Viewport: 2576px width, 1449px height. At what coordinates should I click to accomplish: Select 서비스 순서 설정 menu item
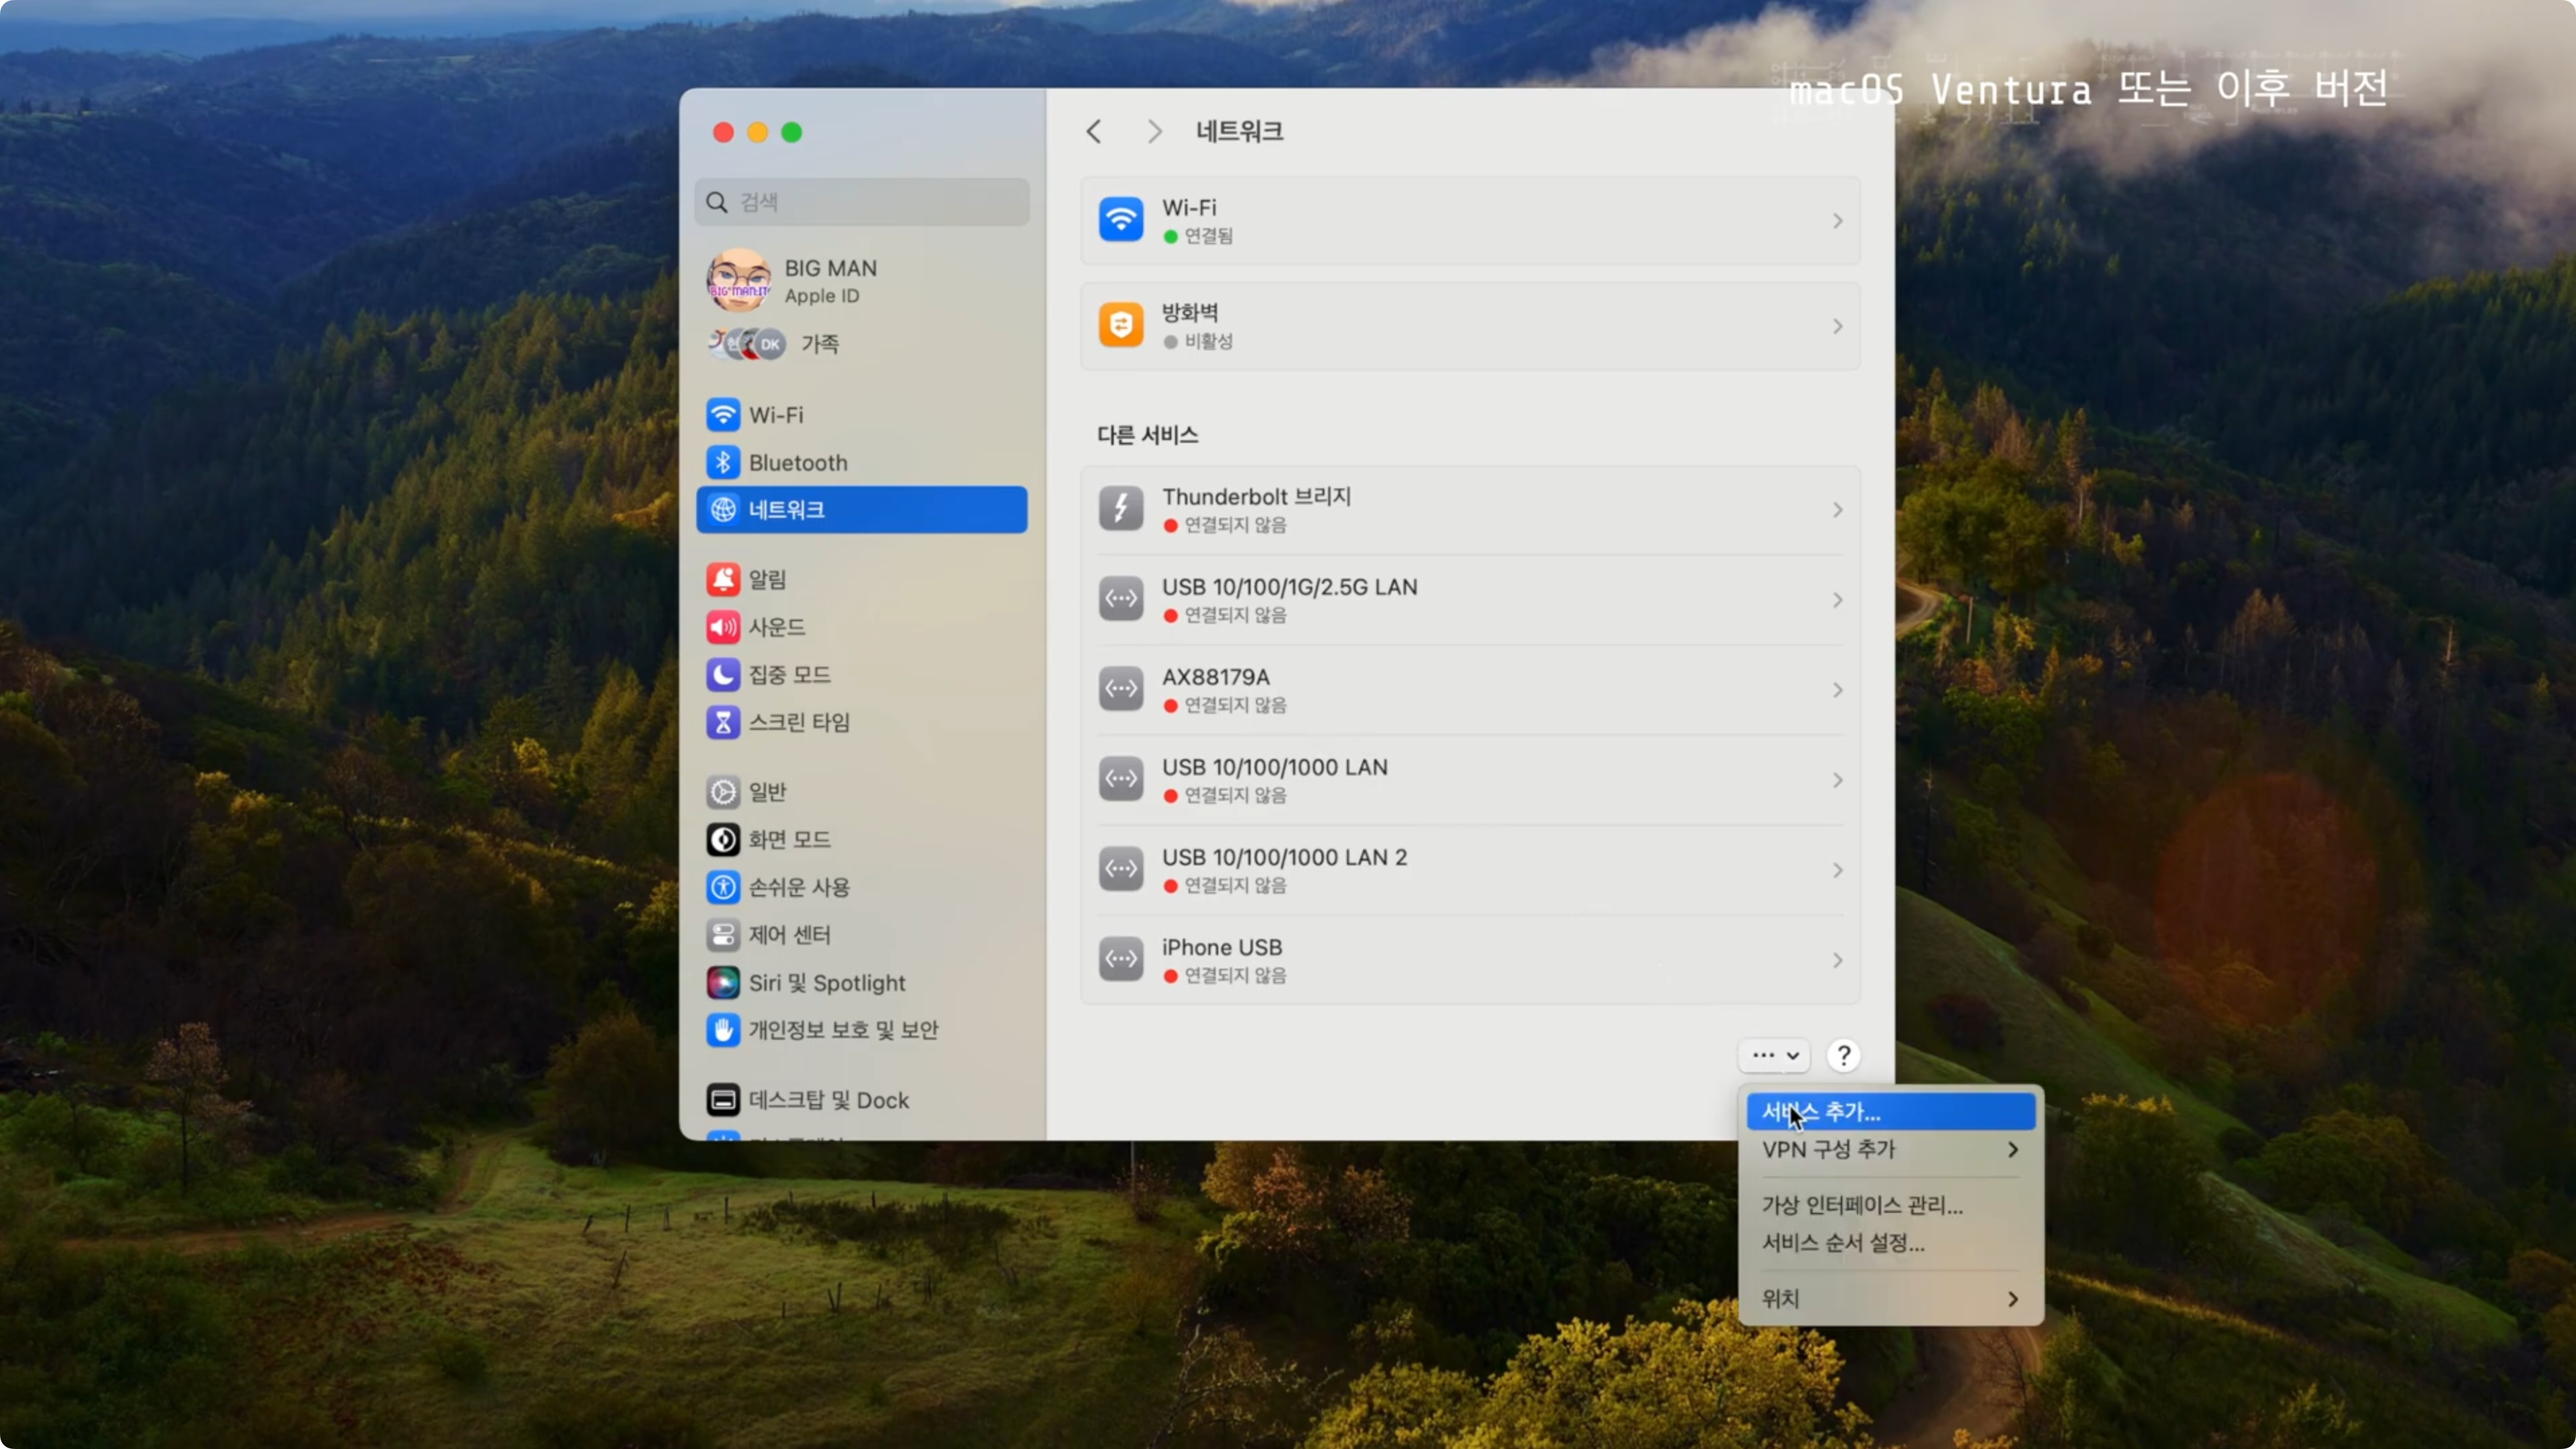click(1842, 1242)
